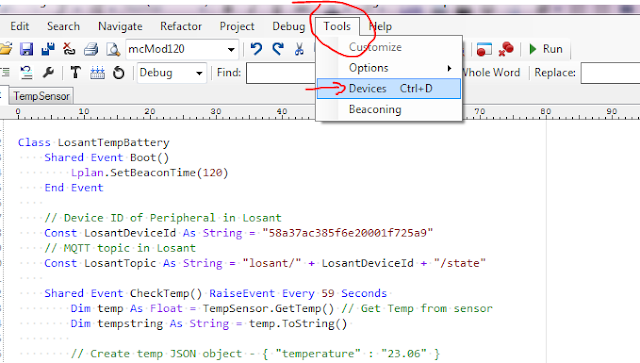Viewport: 640px width, 363px height.
Task: Click the hammer build icon
Action: [76, 73]
